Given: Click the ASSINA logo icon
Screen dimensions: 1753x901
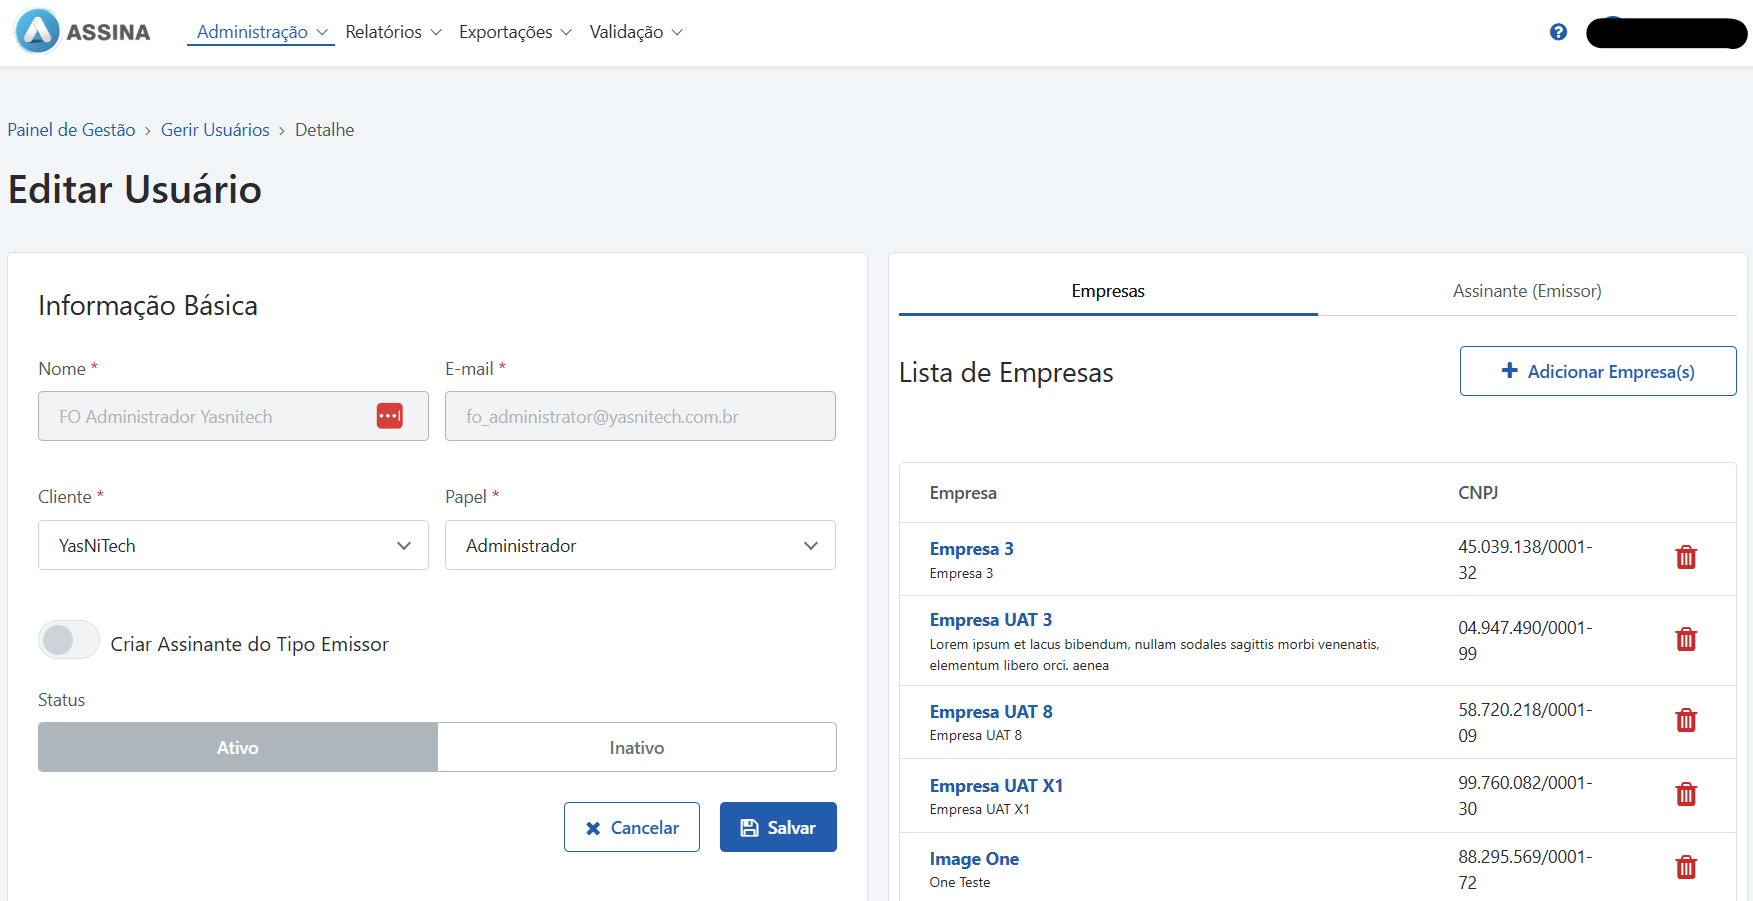Looking at the screenshot, I should [38, 31].
